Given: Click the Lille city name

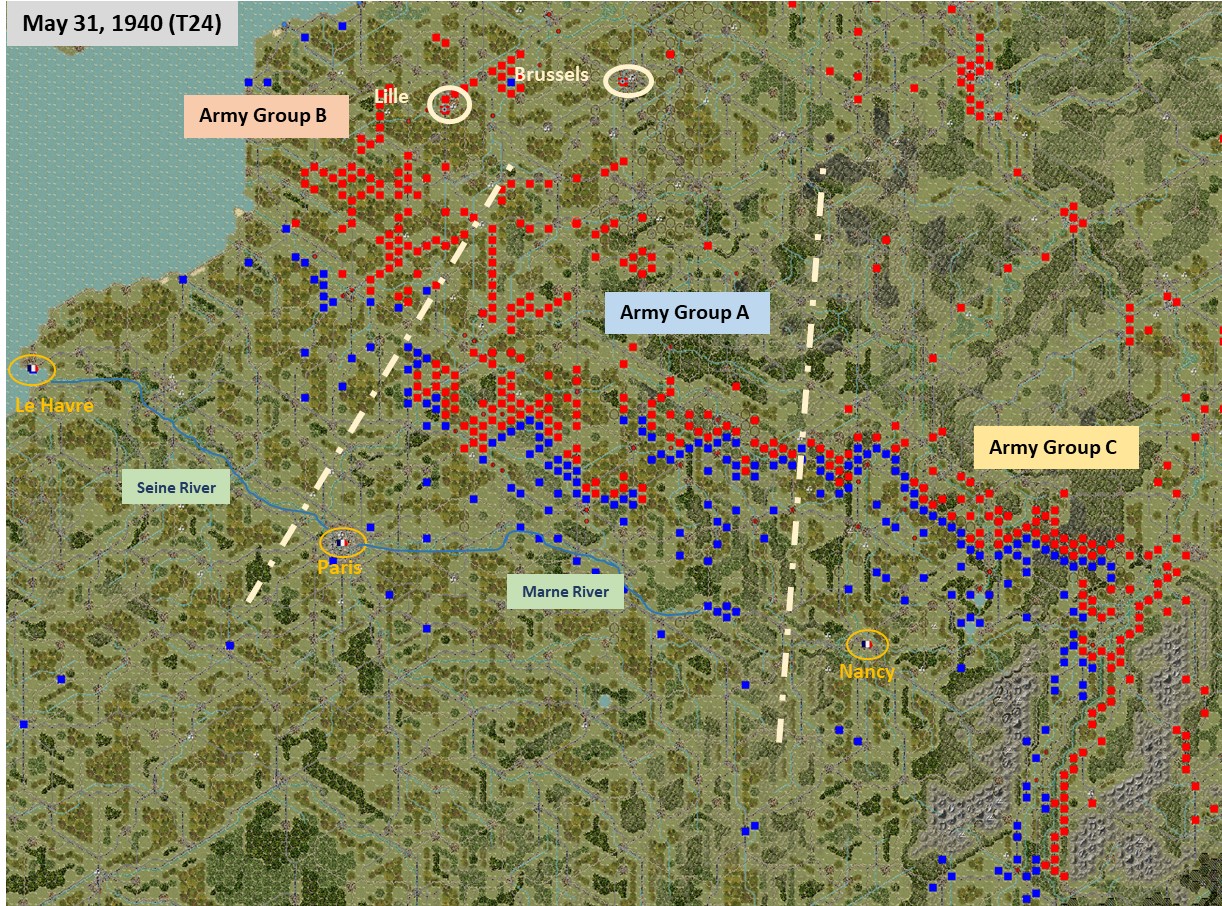Looking at the screenshot, I should [x=391, y=97].
